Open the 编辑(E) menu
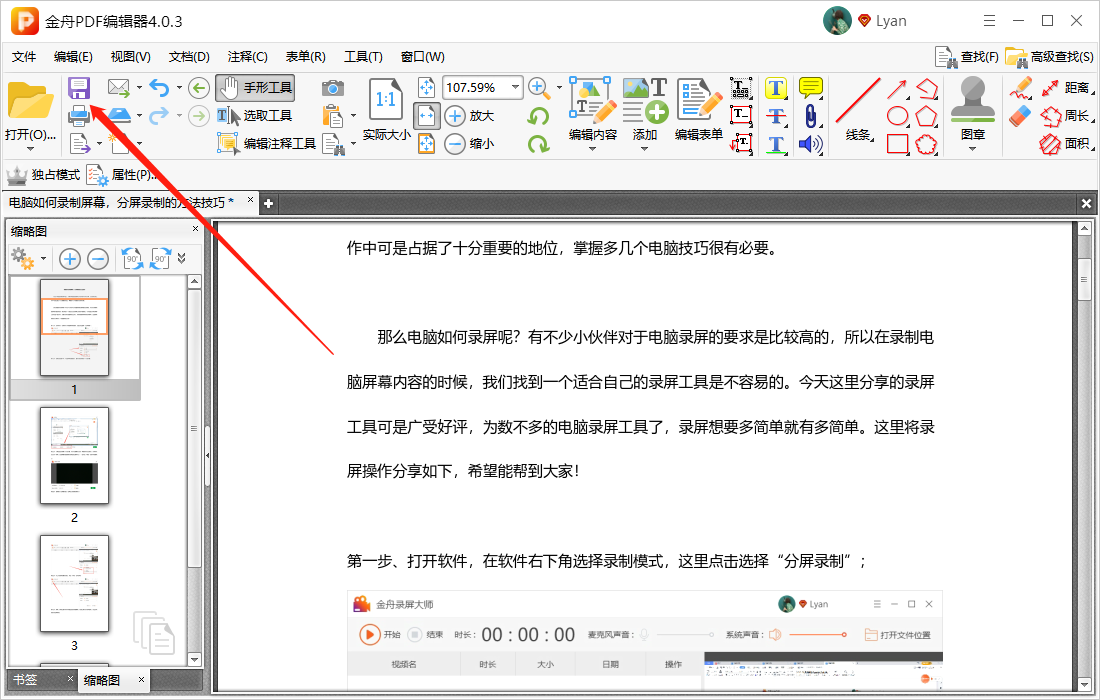Screen dimensions: 1100x700 [73, 57]
